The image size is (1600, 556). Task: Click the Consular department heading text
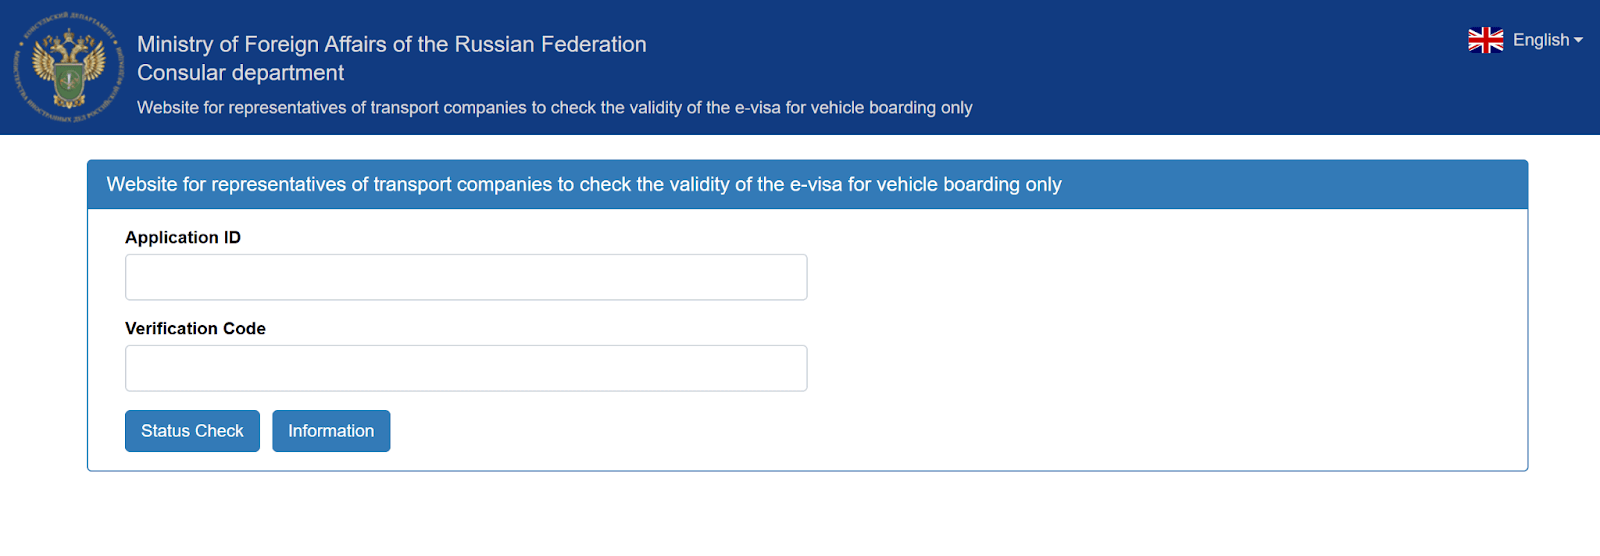pos(240,73)
